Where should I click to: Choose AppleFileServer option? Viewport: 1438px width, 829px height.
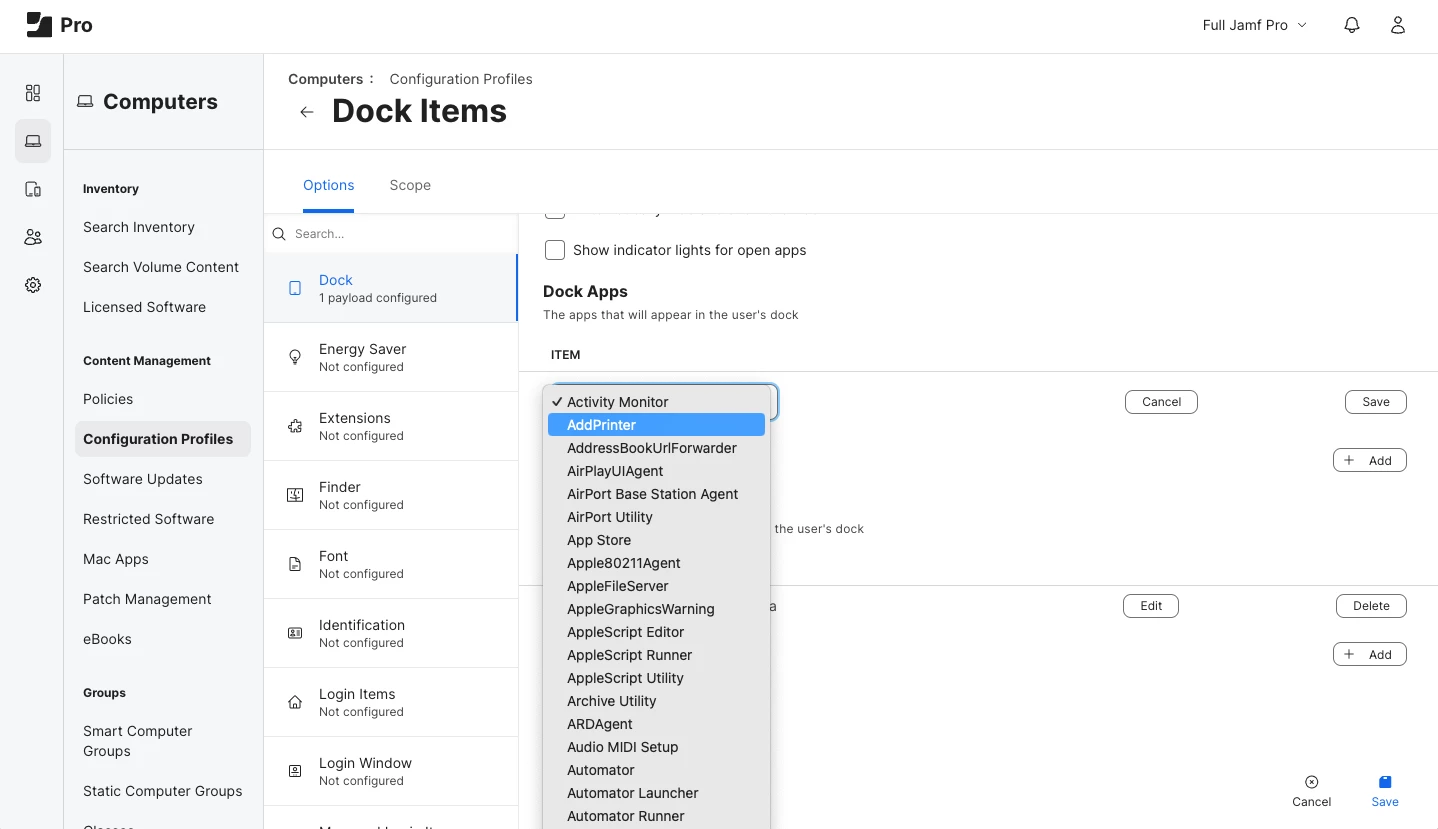coord(656,586)
